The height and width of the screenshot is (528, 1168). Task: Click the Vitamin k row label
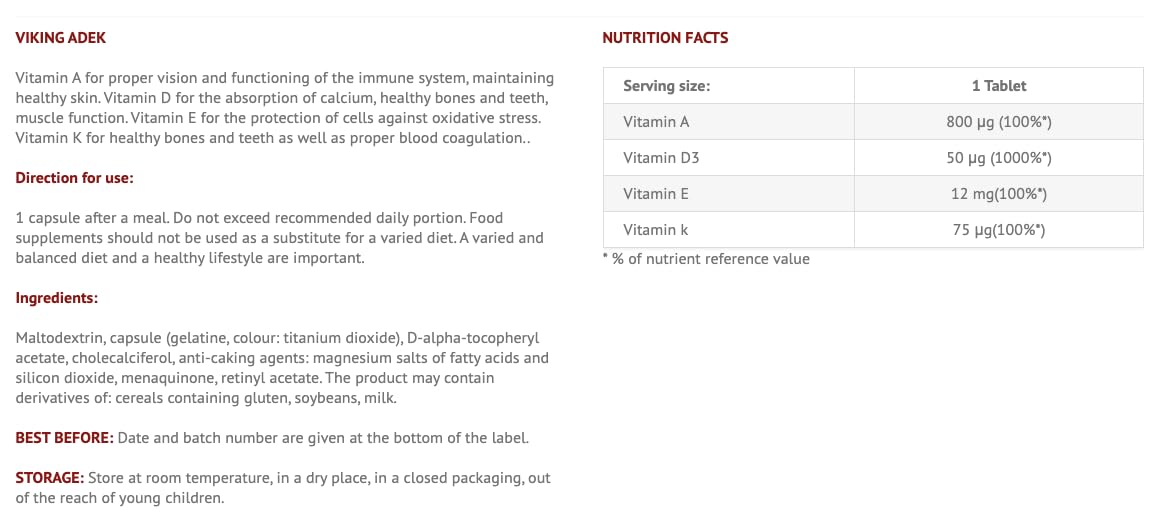pos(655,230)
